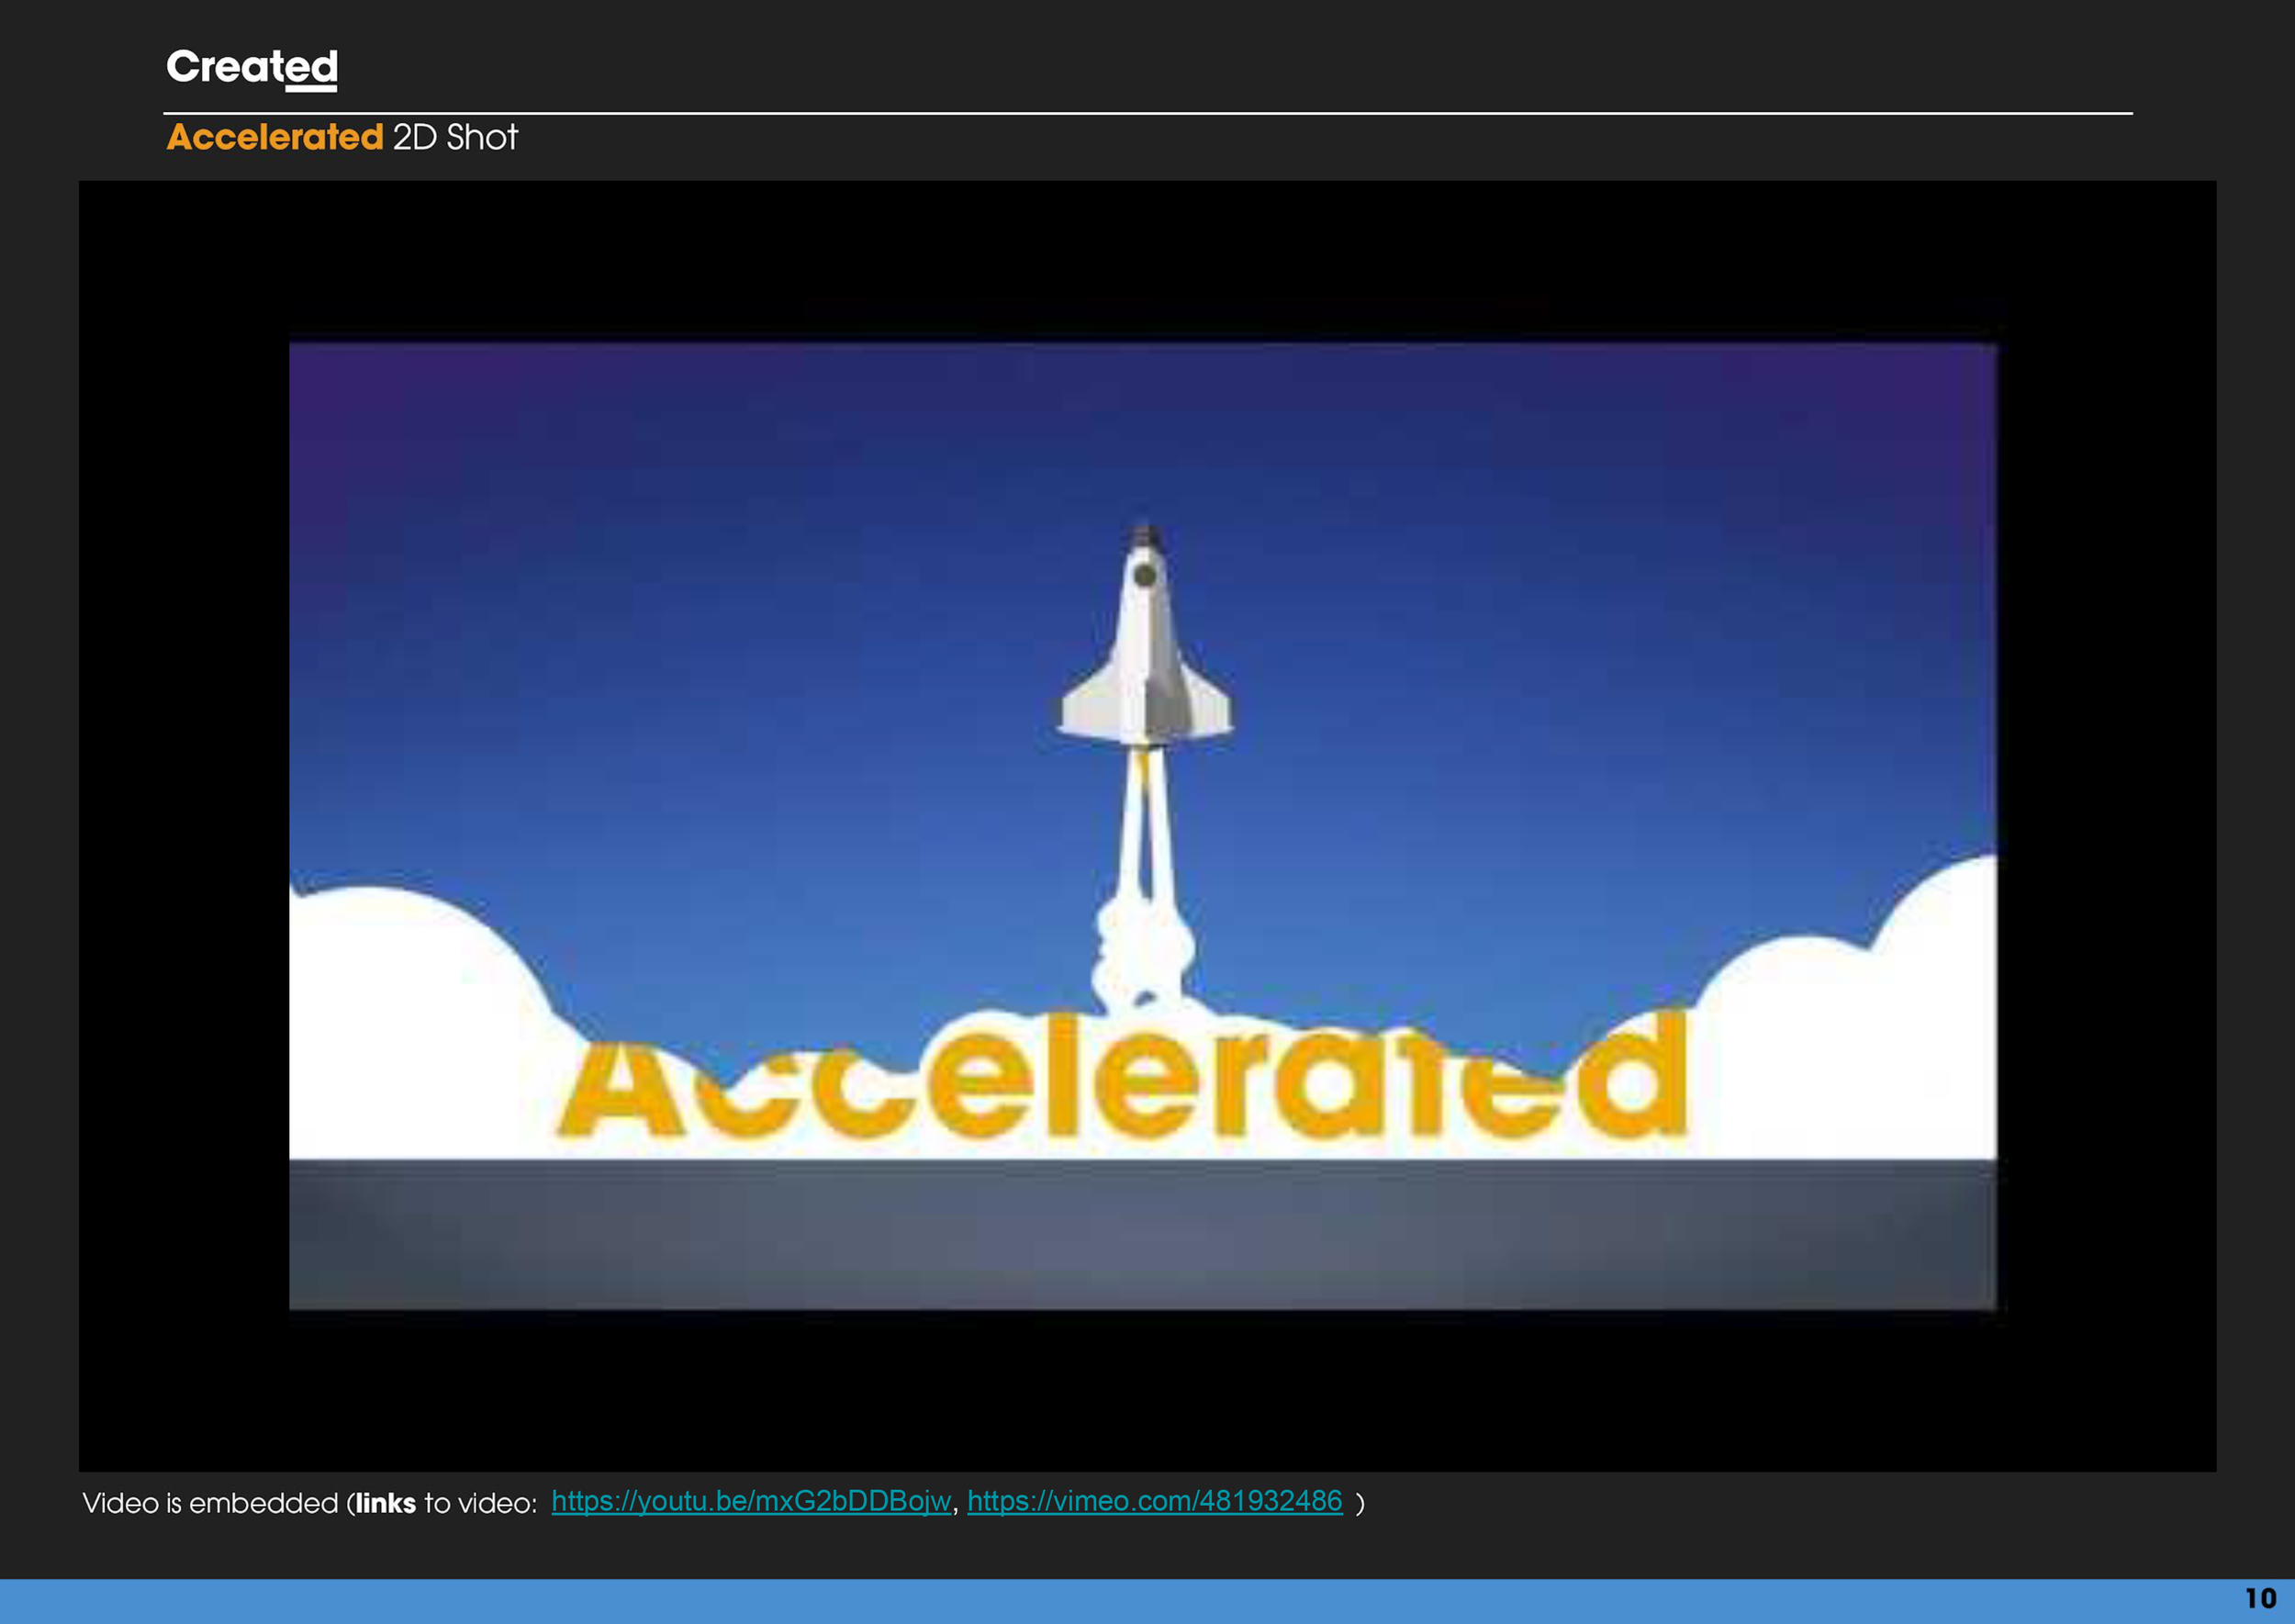Image resolution: width=2295 pixels, height=1624 pixels.
Task: Click the smoke puff below the rocket
Action: (x=1144, y=950)
